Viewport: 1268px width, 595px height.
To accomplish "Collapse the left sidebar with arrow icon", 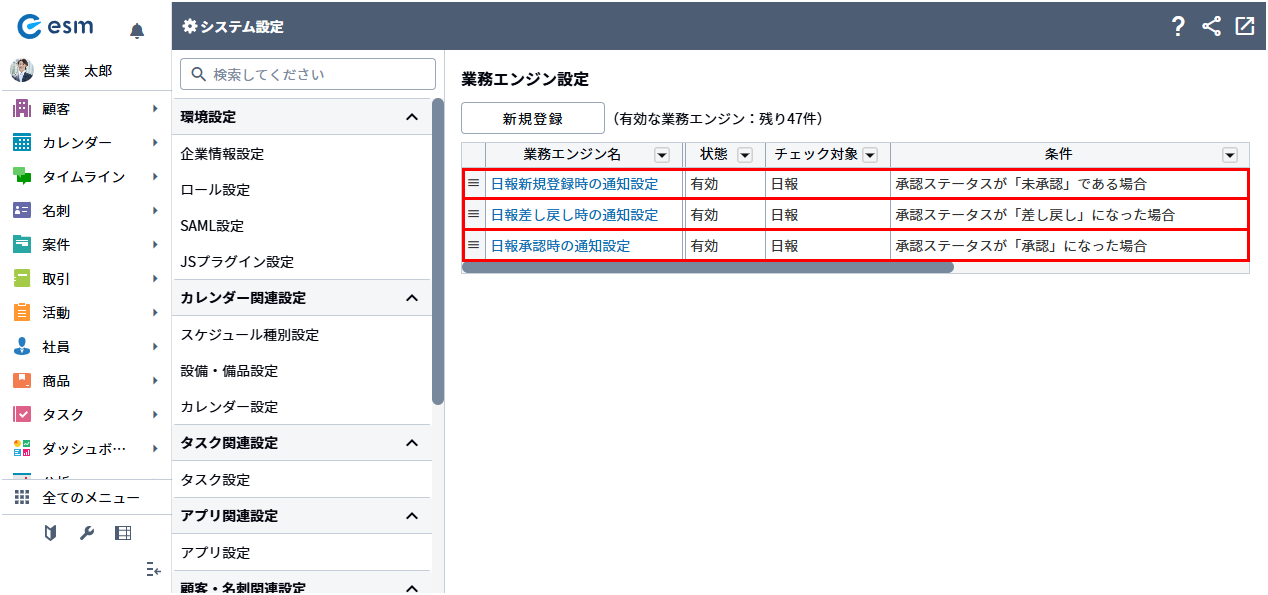I will [152, 569].
